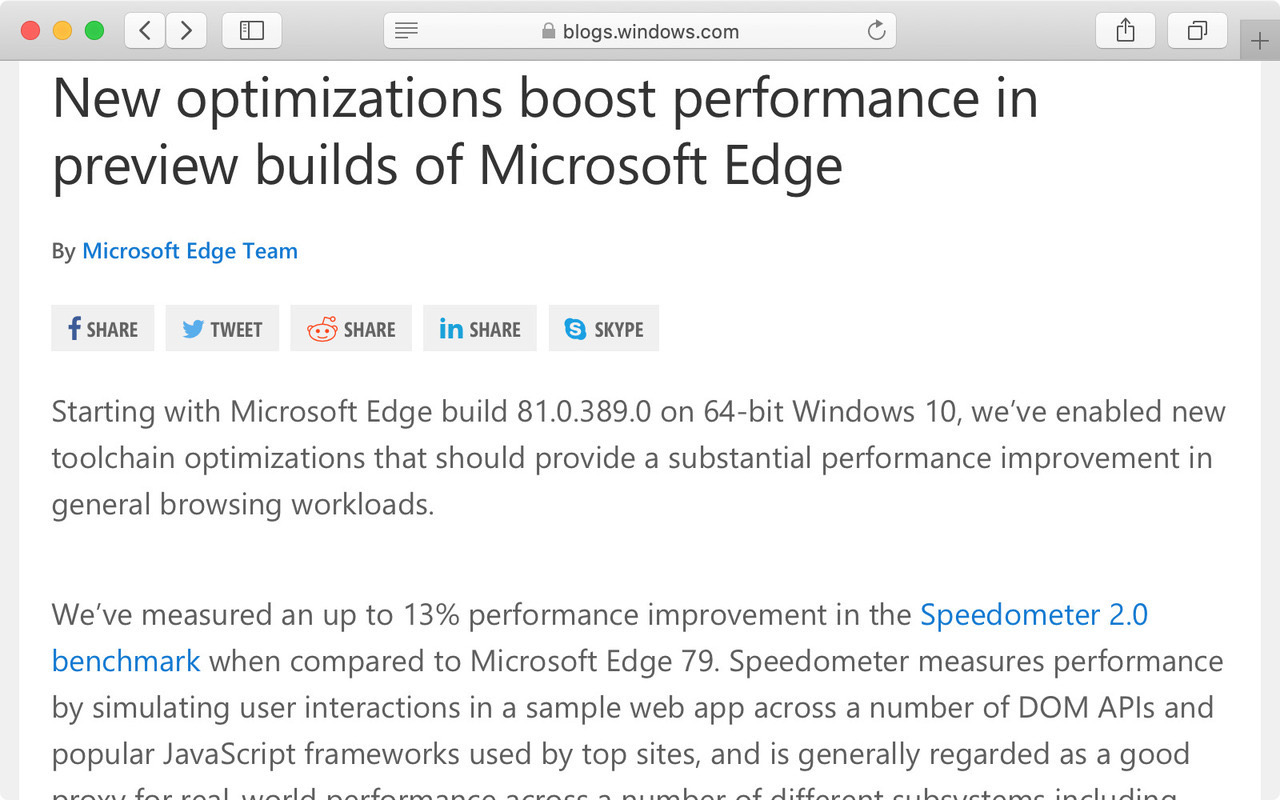Click the green full-screen window button
Screen dimensions: 1280x800
[x=94, y=31]
